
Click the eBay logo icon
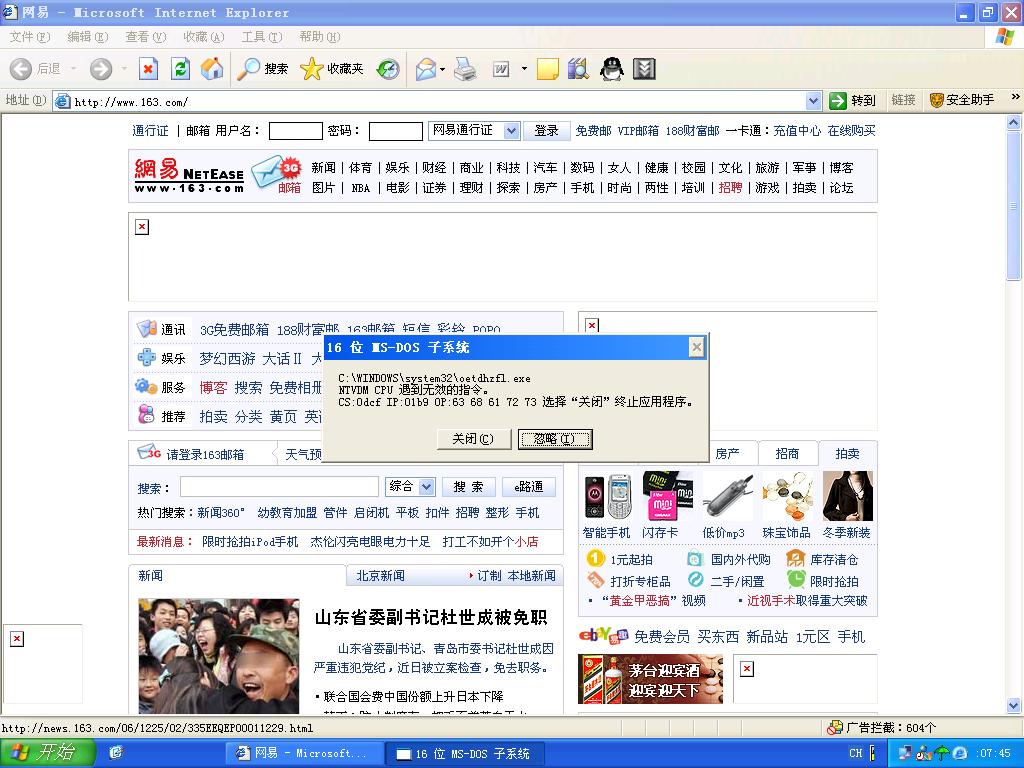coord(603,635)
